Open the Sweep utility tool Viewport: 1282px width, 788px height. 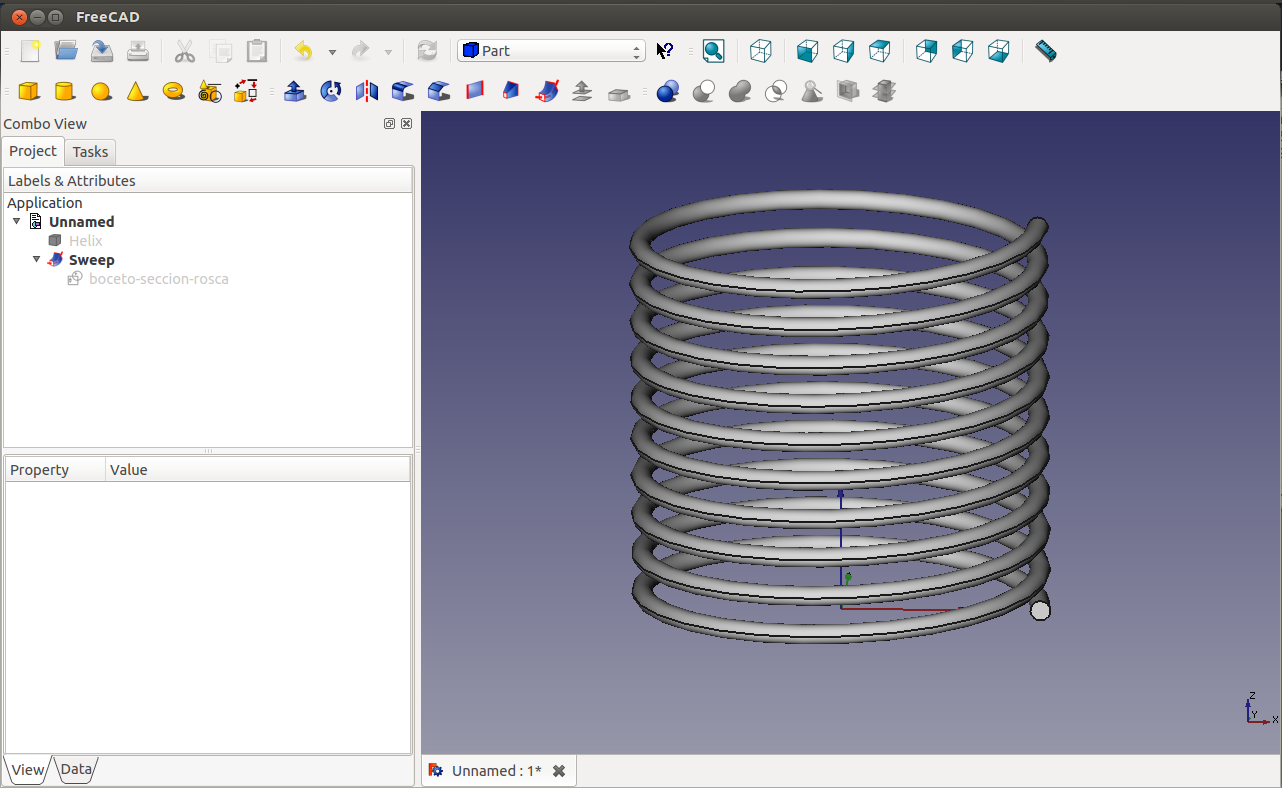tap(547, 92)
